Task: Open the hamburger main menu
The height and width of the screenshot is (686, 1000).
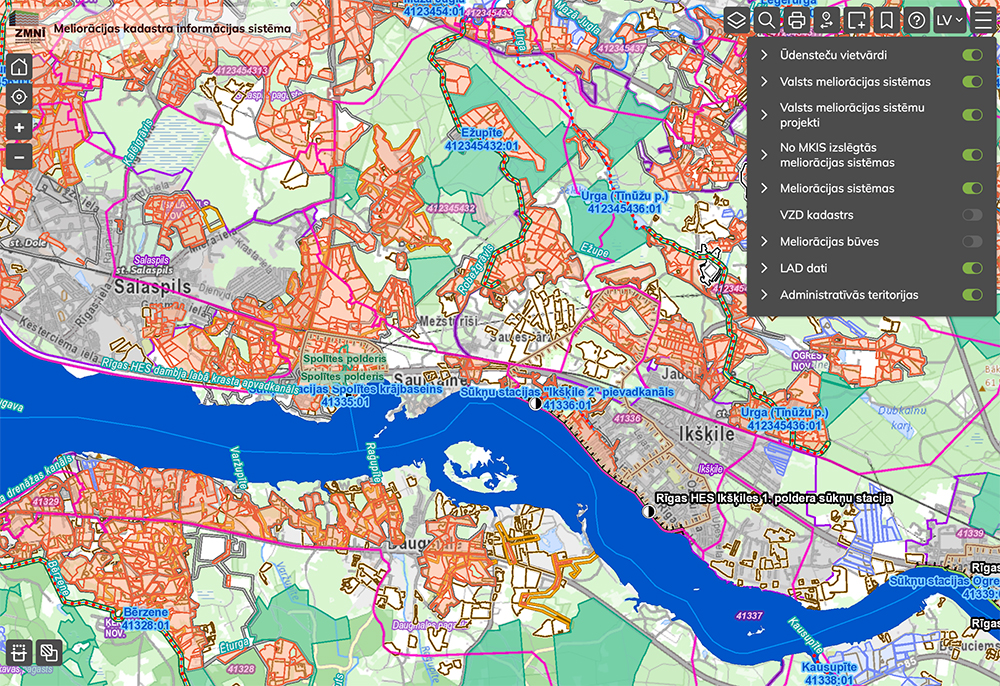Action: click(x=981, y=20)
